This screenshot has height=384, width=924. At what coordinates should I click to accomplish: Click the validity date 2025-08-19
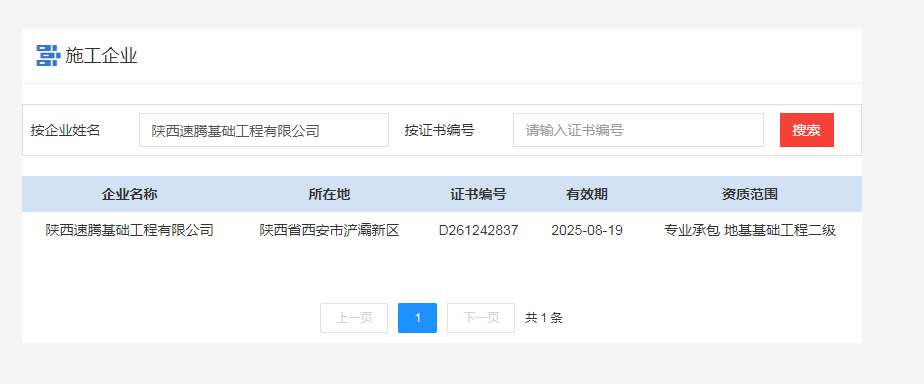tap(587, 230)
